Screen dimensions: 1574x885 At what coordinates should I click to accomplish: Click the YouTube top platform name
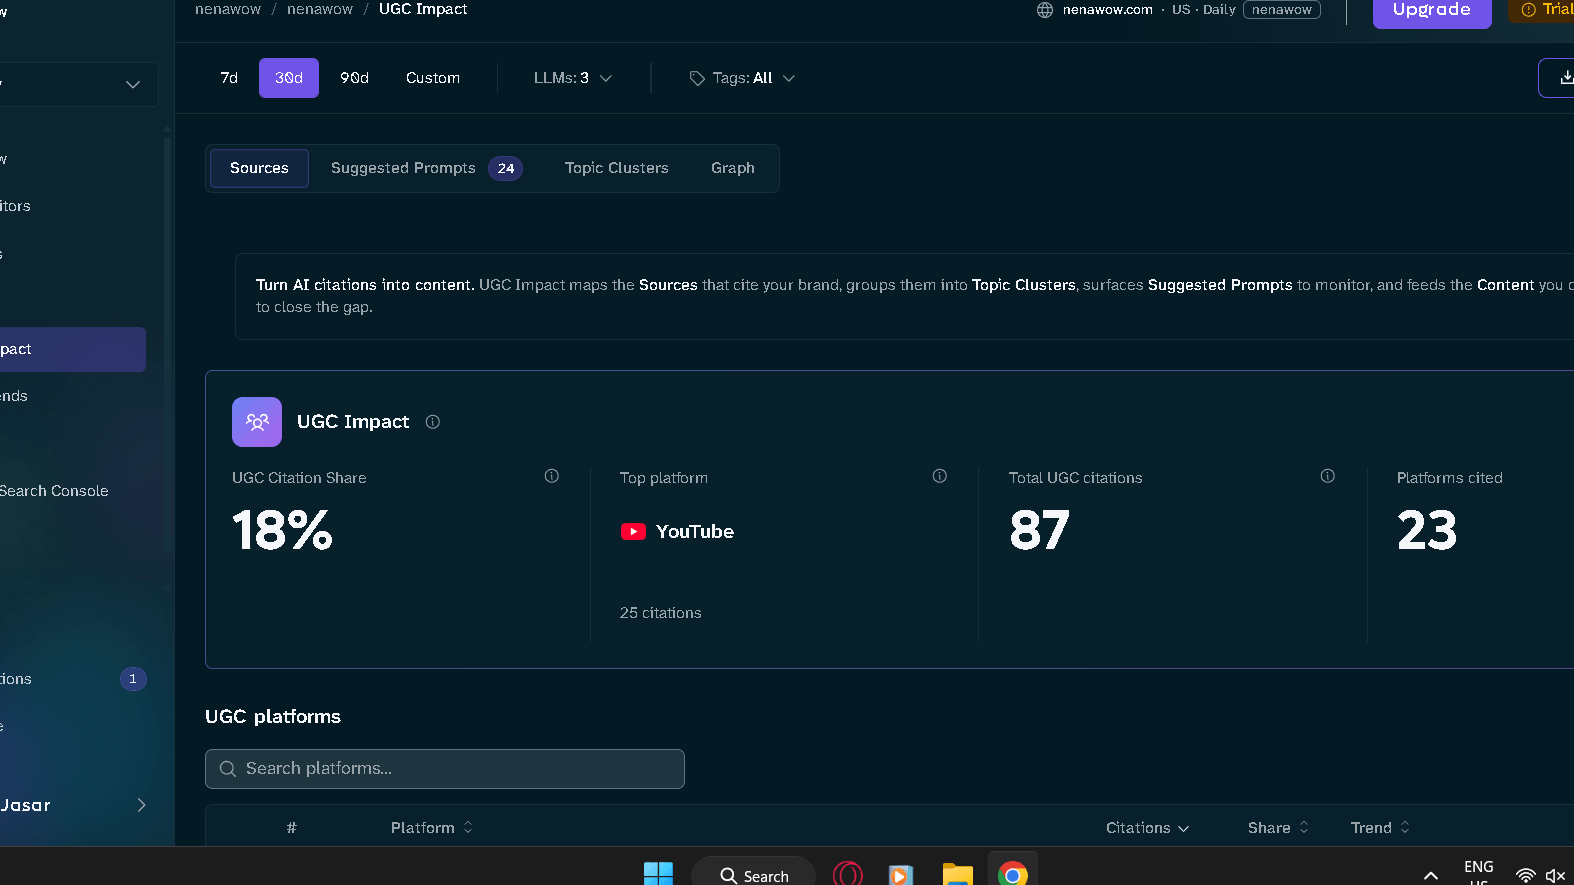pos(695,532)
